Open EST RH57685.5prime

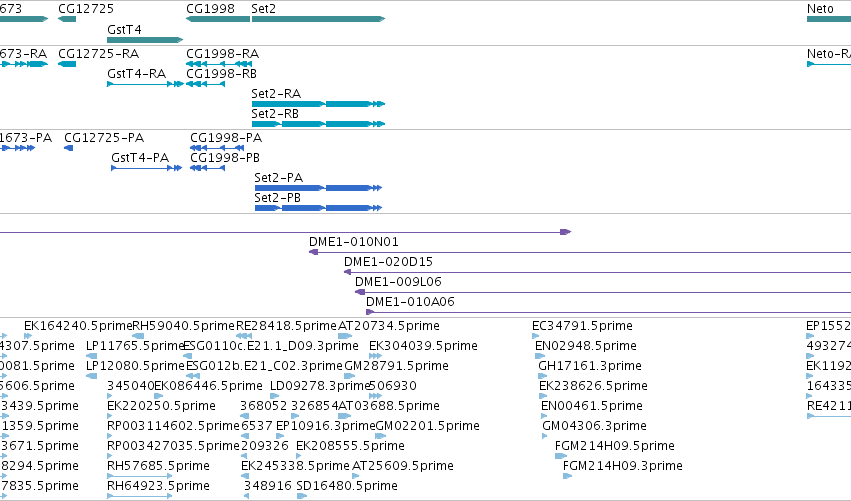158,467
